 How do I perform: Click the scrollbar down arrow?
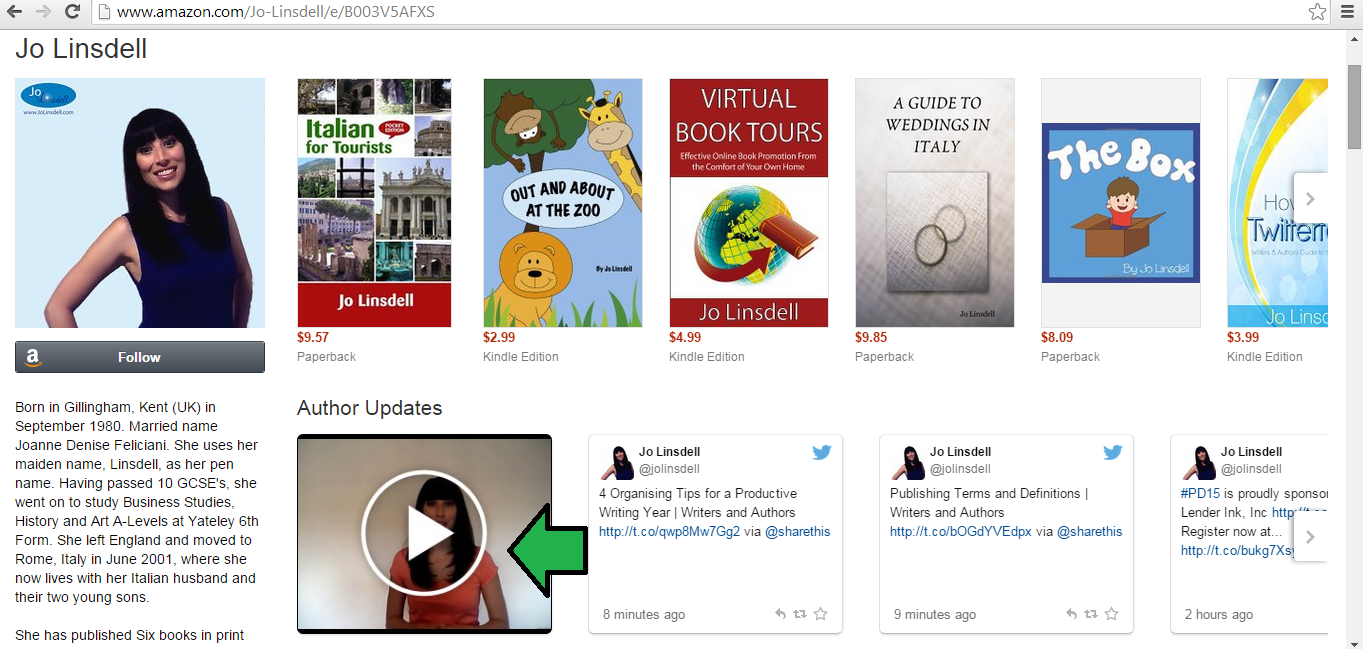(x=1354, y=641)
